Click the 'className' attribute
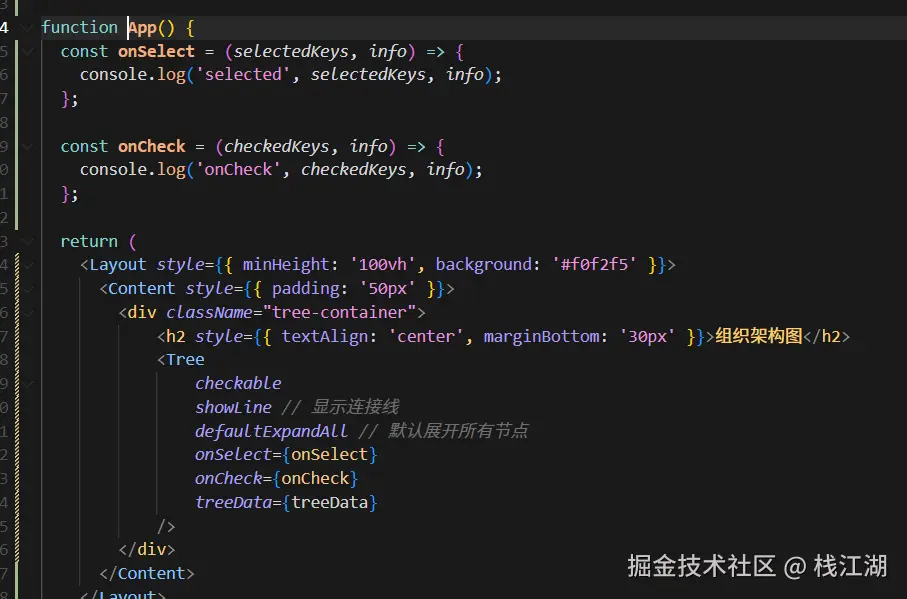This screenshot has width=907, height=599. pos(209,312)
